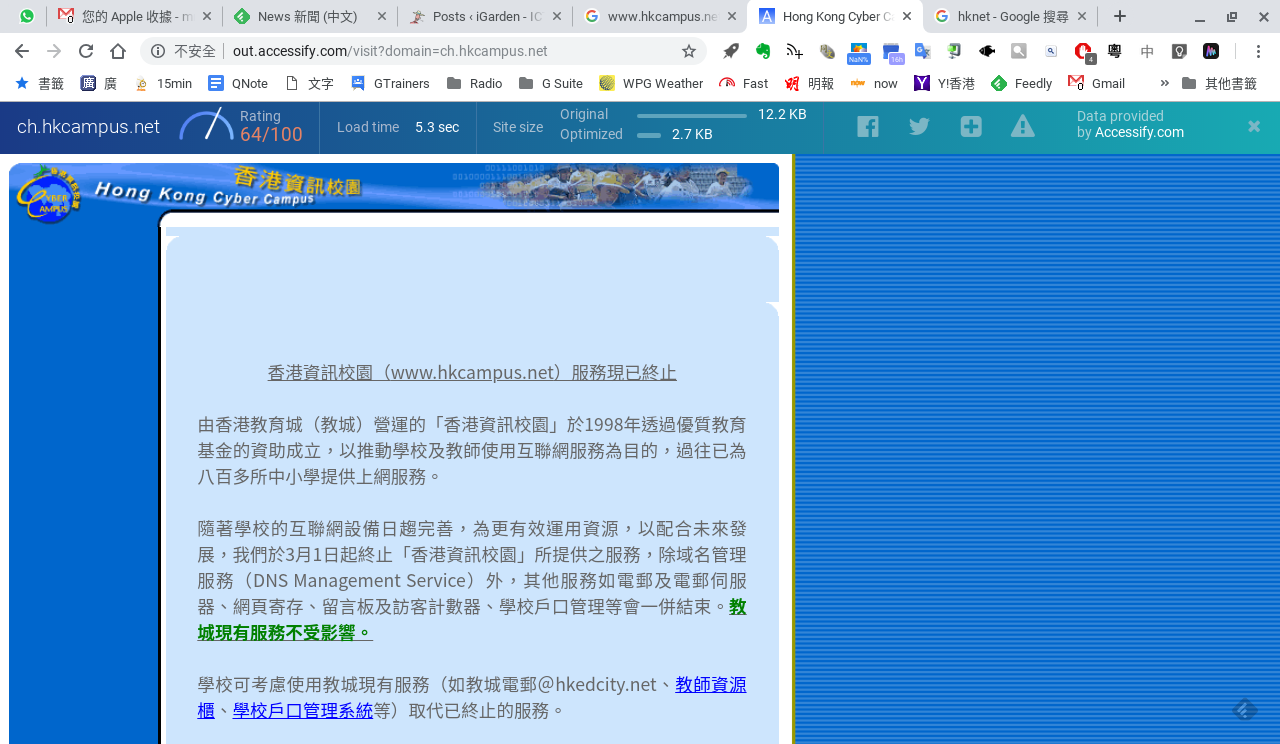The height and width of the screenshot is (744, 1280).
Task: Open the GTrainers bookmark
Action: click(x=390, y=83)
